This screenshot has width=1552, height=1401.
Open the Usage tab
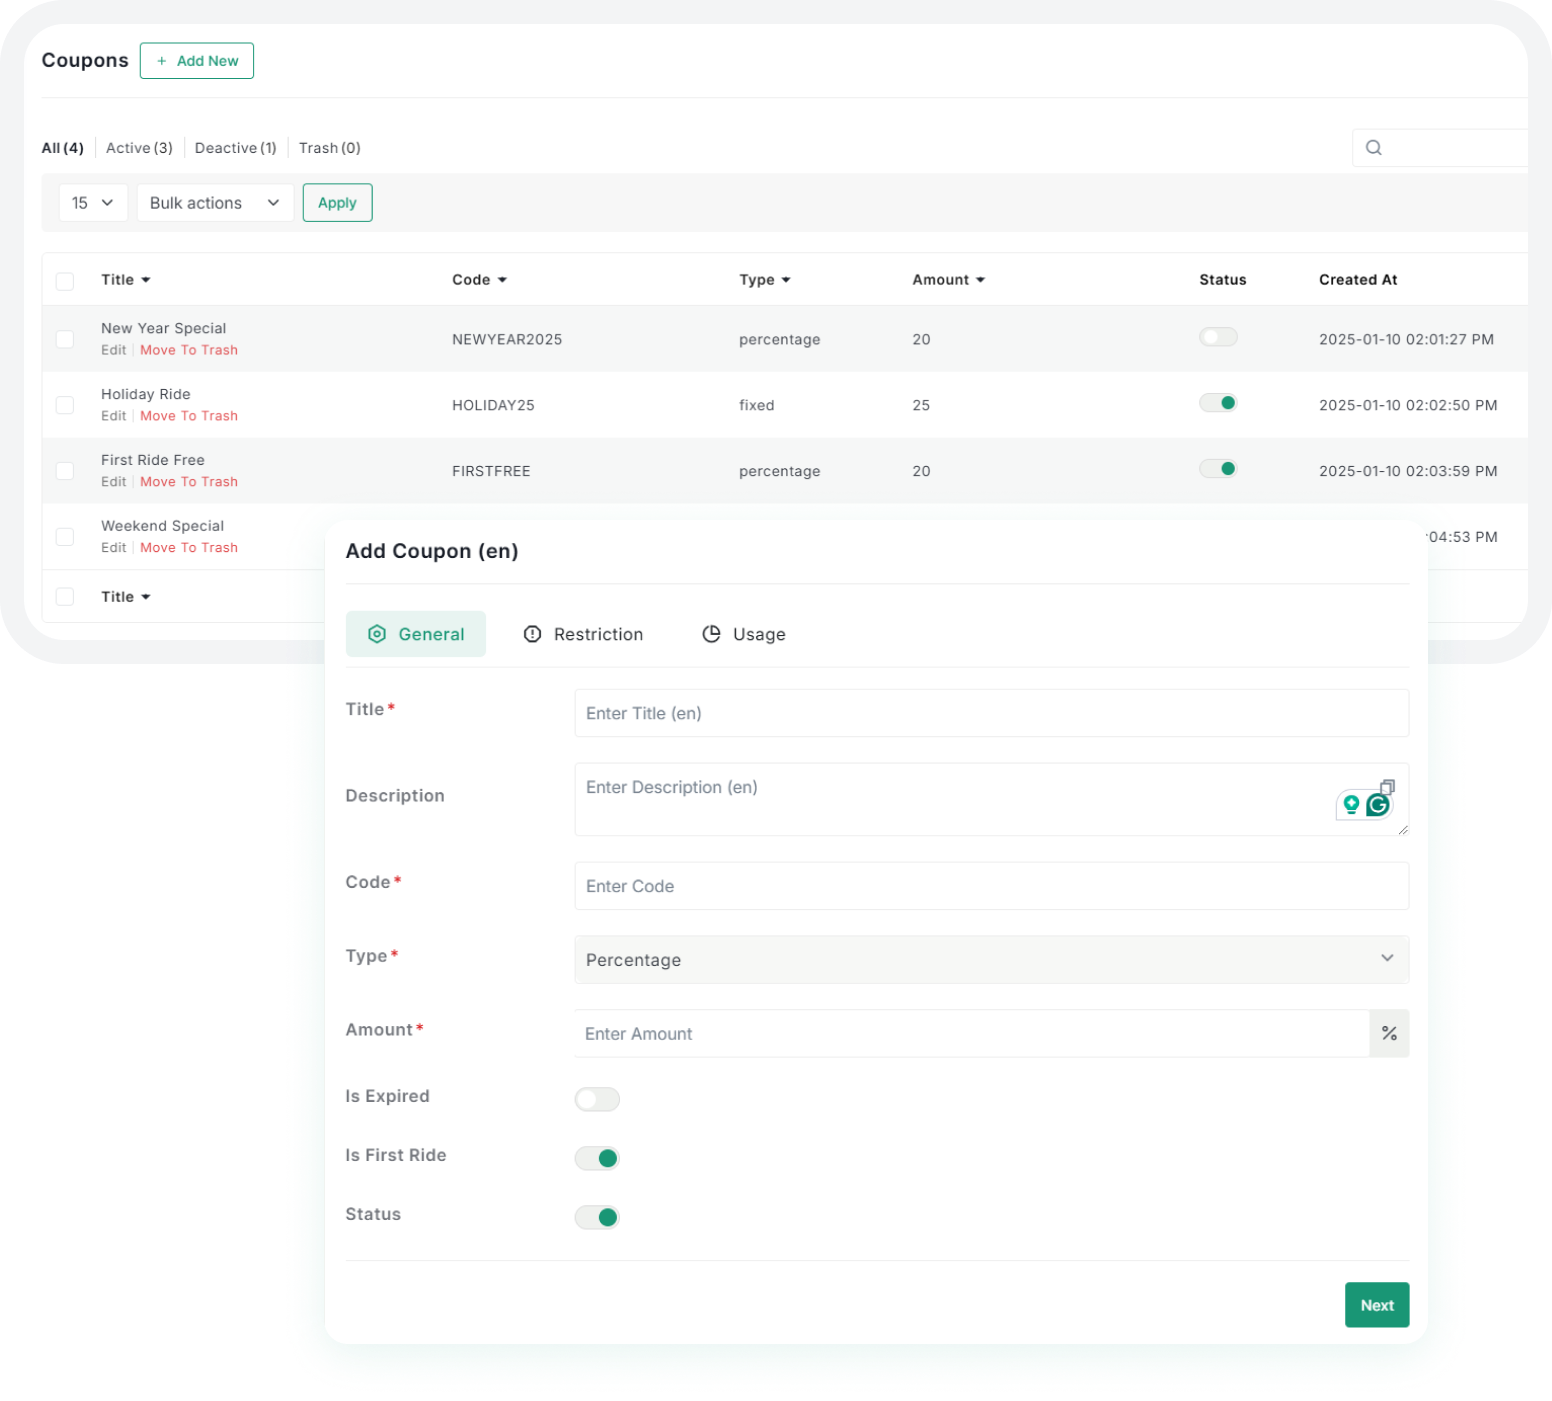[x=744, y=634]
